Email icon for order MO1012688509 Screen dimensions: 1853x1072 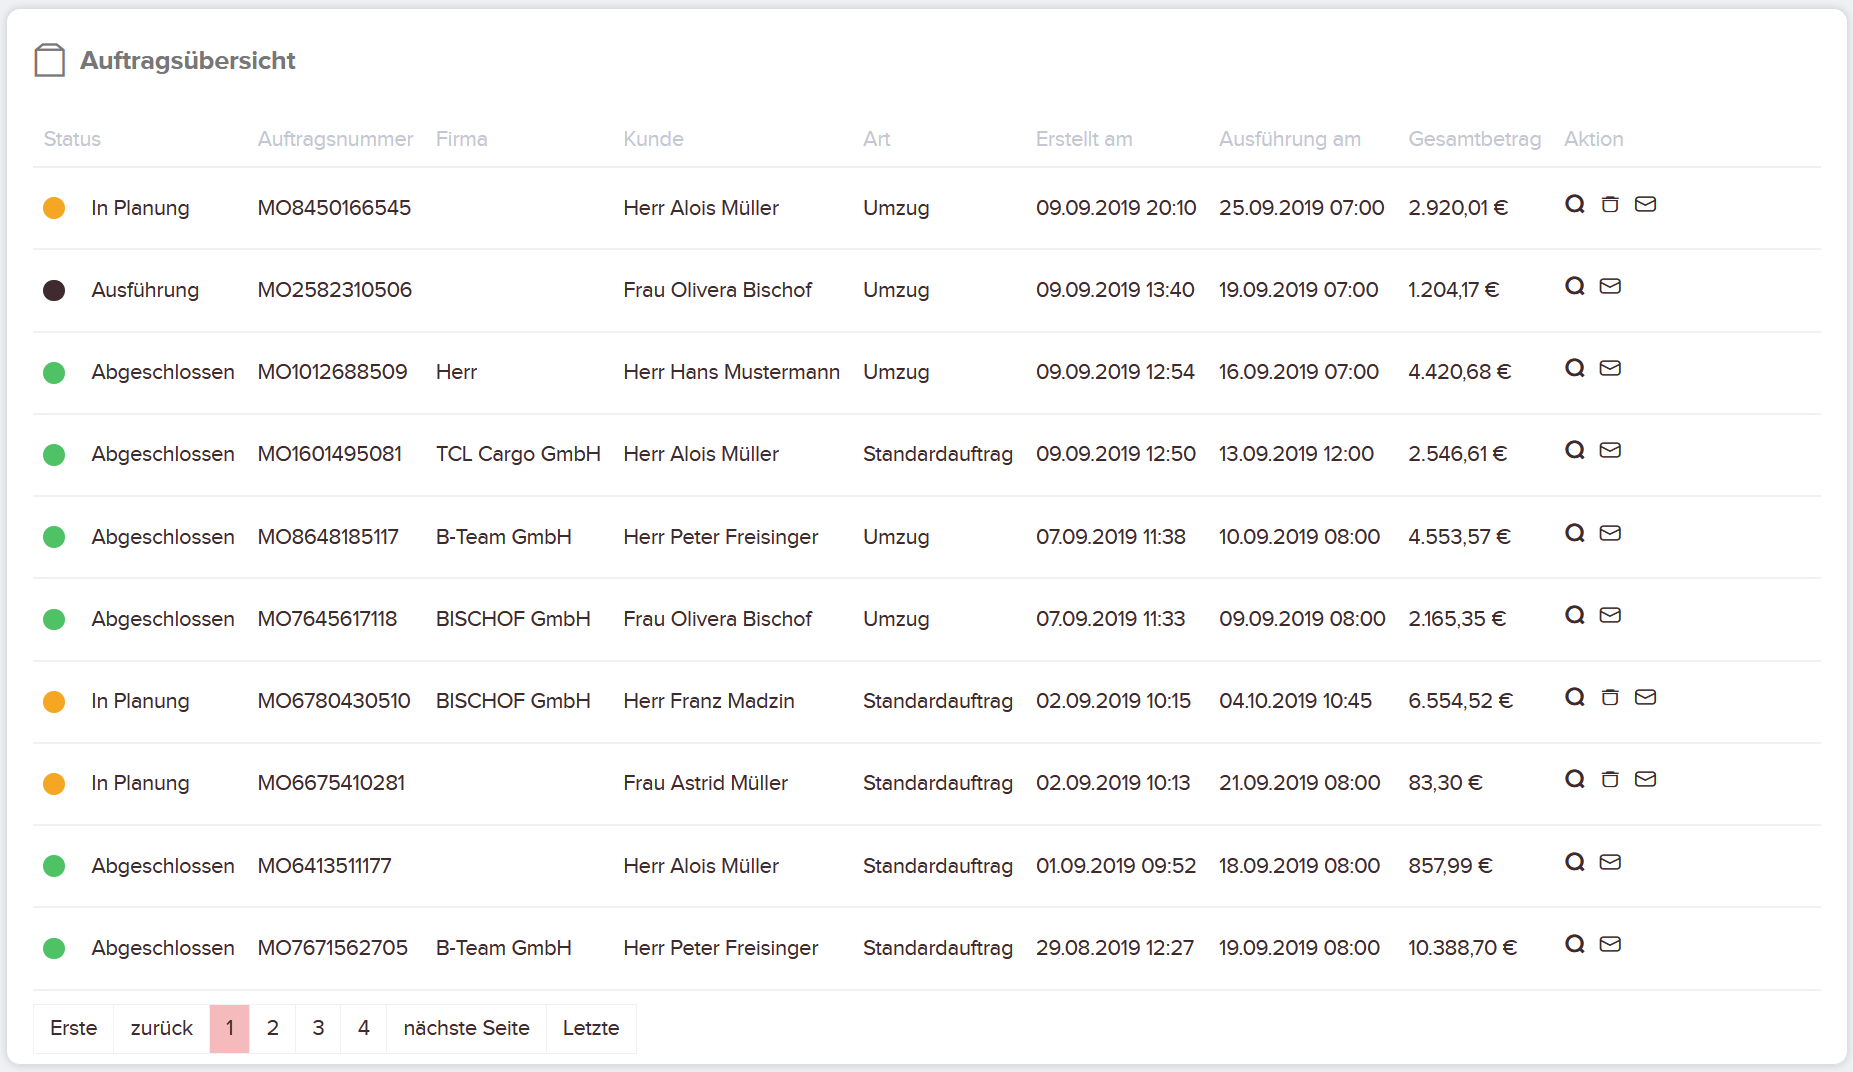pyautogui.click(x=1610, y=368)
